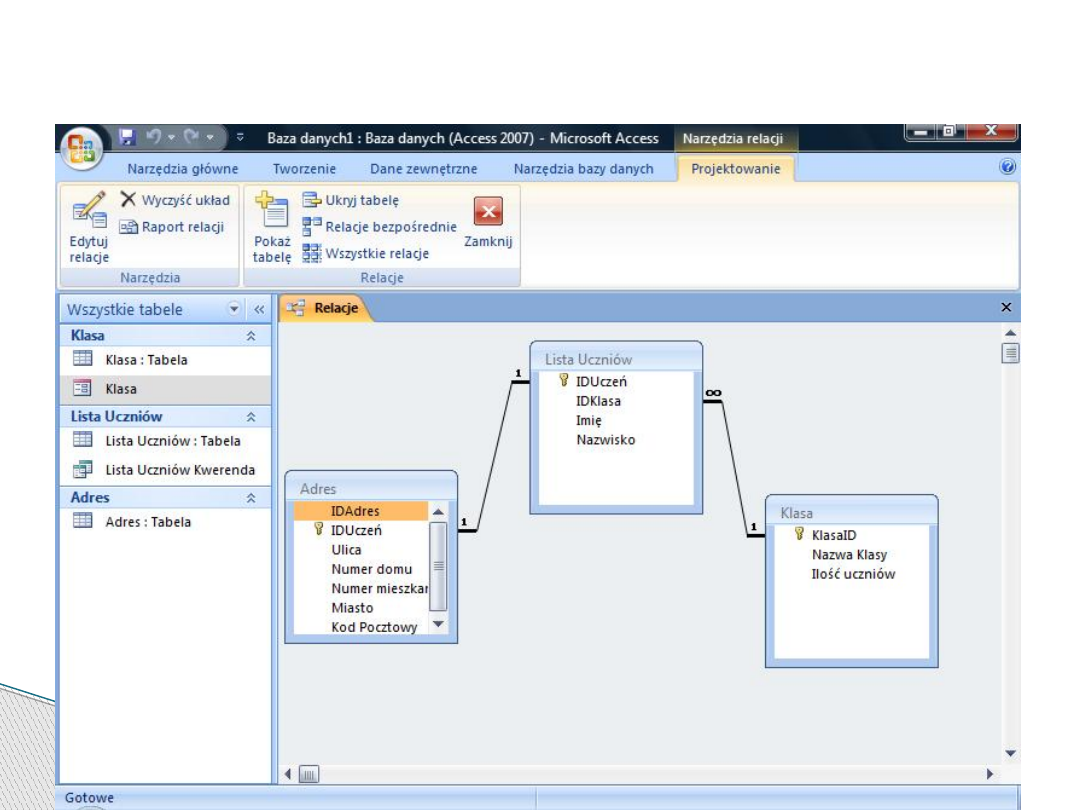The height and width of the screenshot is (810, 1080).
Task: Collapse the navigation pane with double chevron
Action: click(257, 309)
